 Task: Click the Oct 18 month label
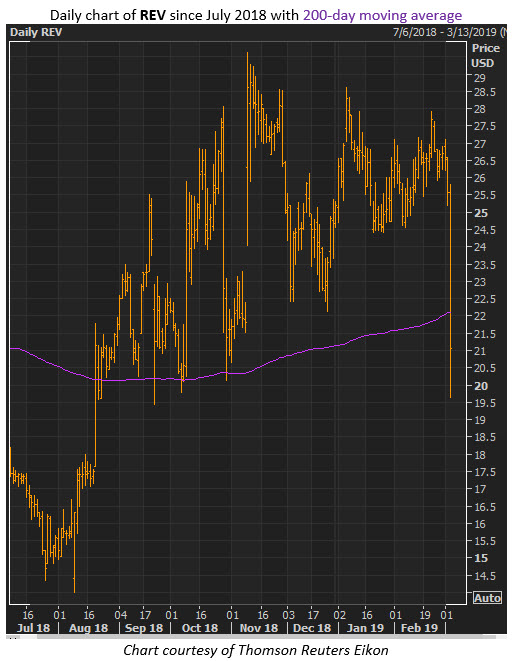(x=200, y=628)
